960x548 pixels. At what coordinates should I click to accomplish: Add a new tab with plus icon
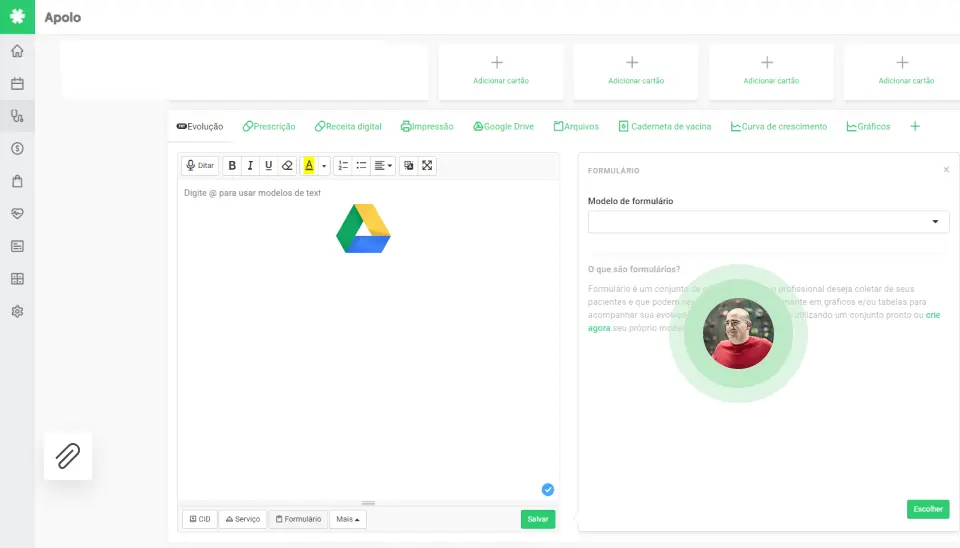tap(915, 126)
